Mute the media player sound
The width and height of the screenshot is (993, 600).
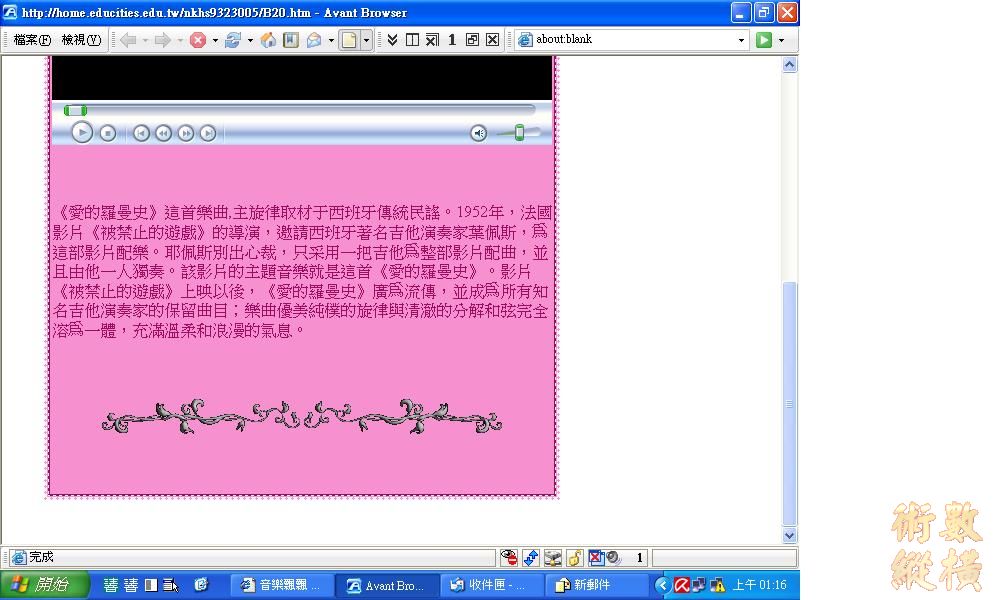[x=479, y=133]
